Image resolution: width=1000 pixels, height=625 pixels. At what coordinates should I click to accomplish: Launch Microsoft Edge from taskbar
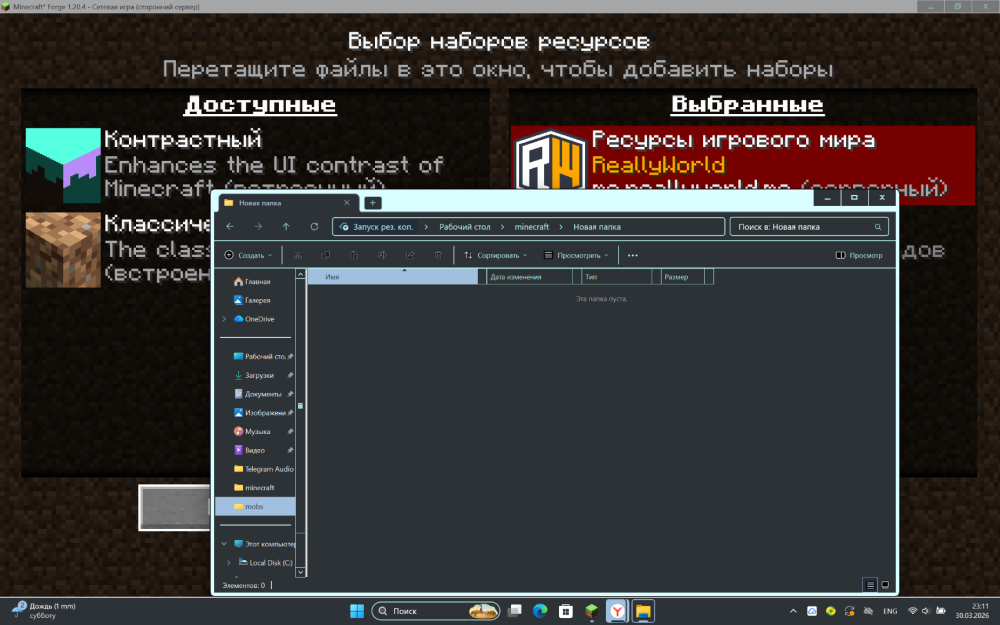540,611
